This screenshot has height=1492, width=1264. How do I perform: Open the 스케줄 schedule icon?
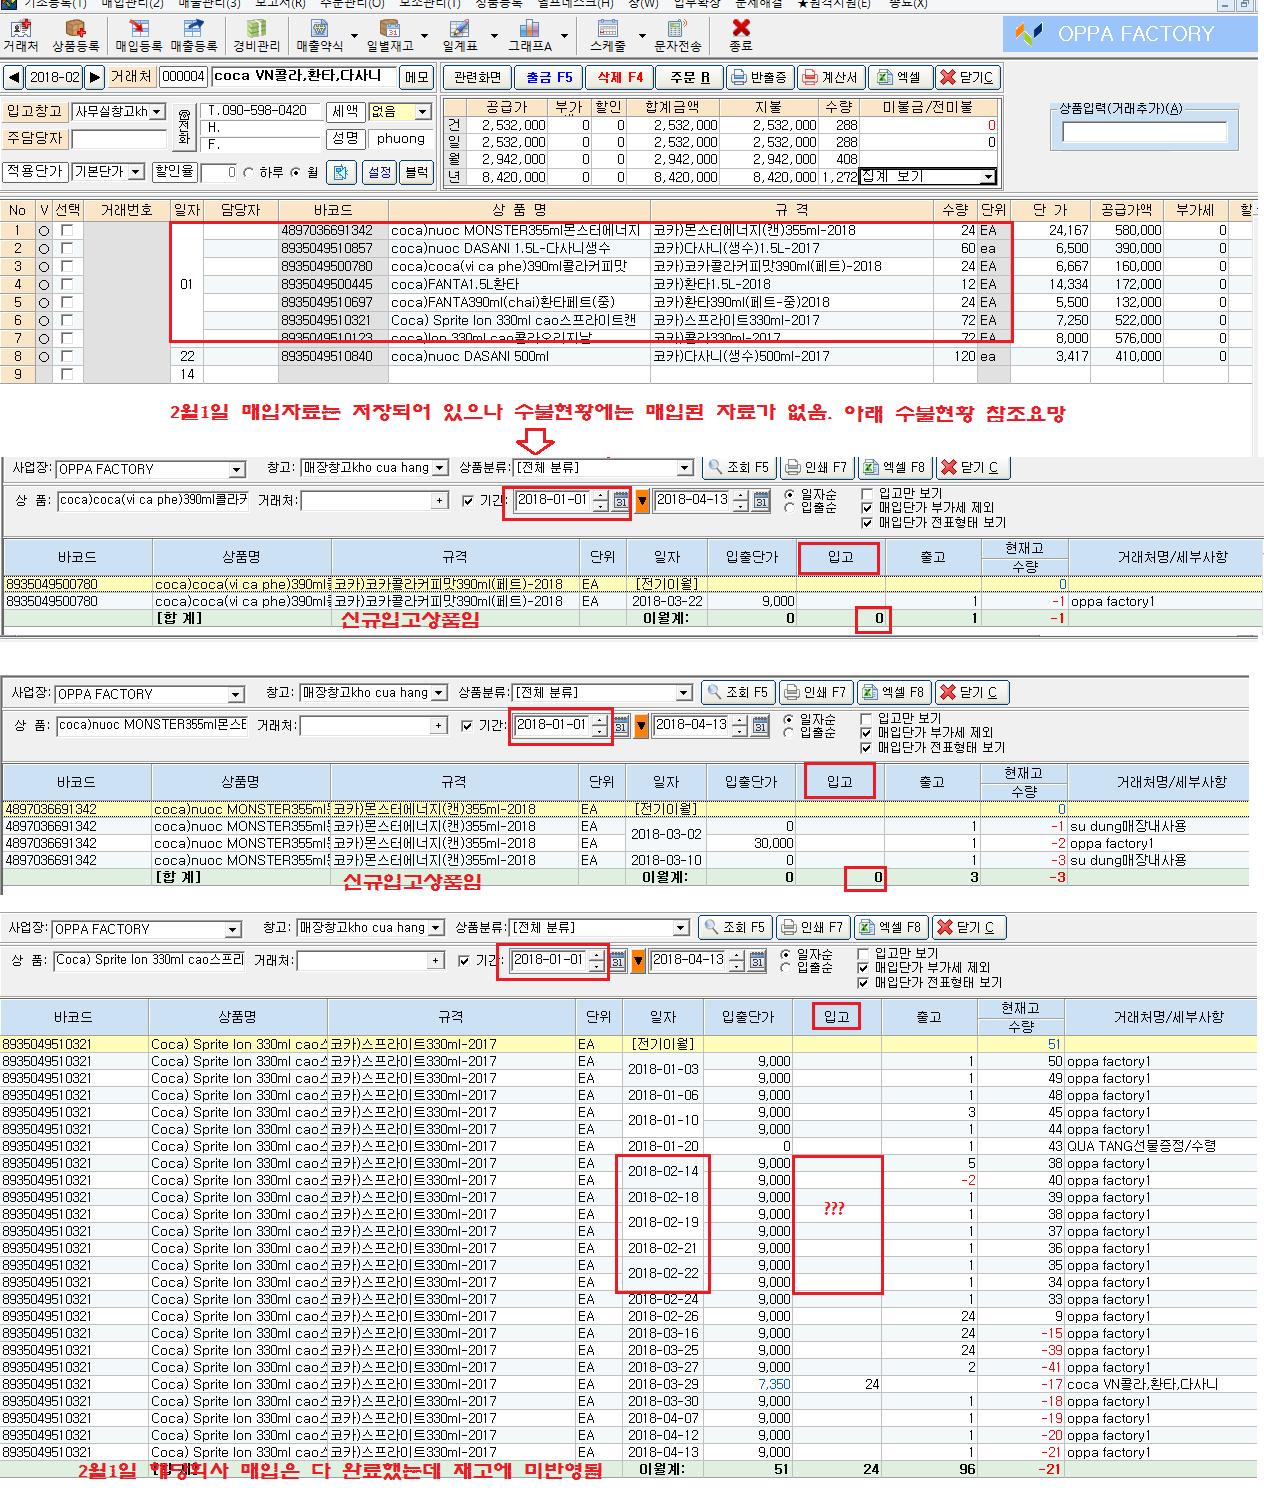point(607,36)
